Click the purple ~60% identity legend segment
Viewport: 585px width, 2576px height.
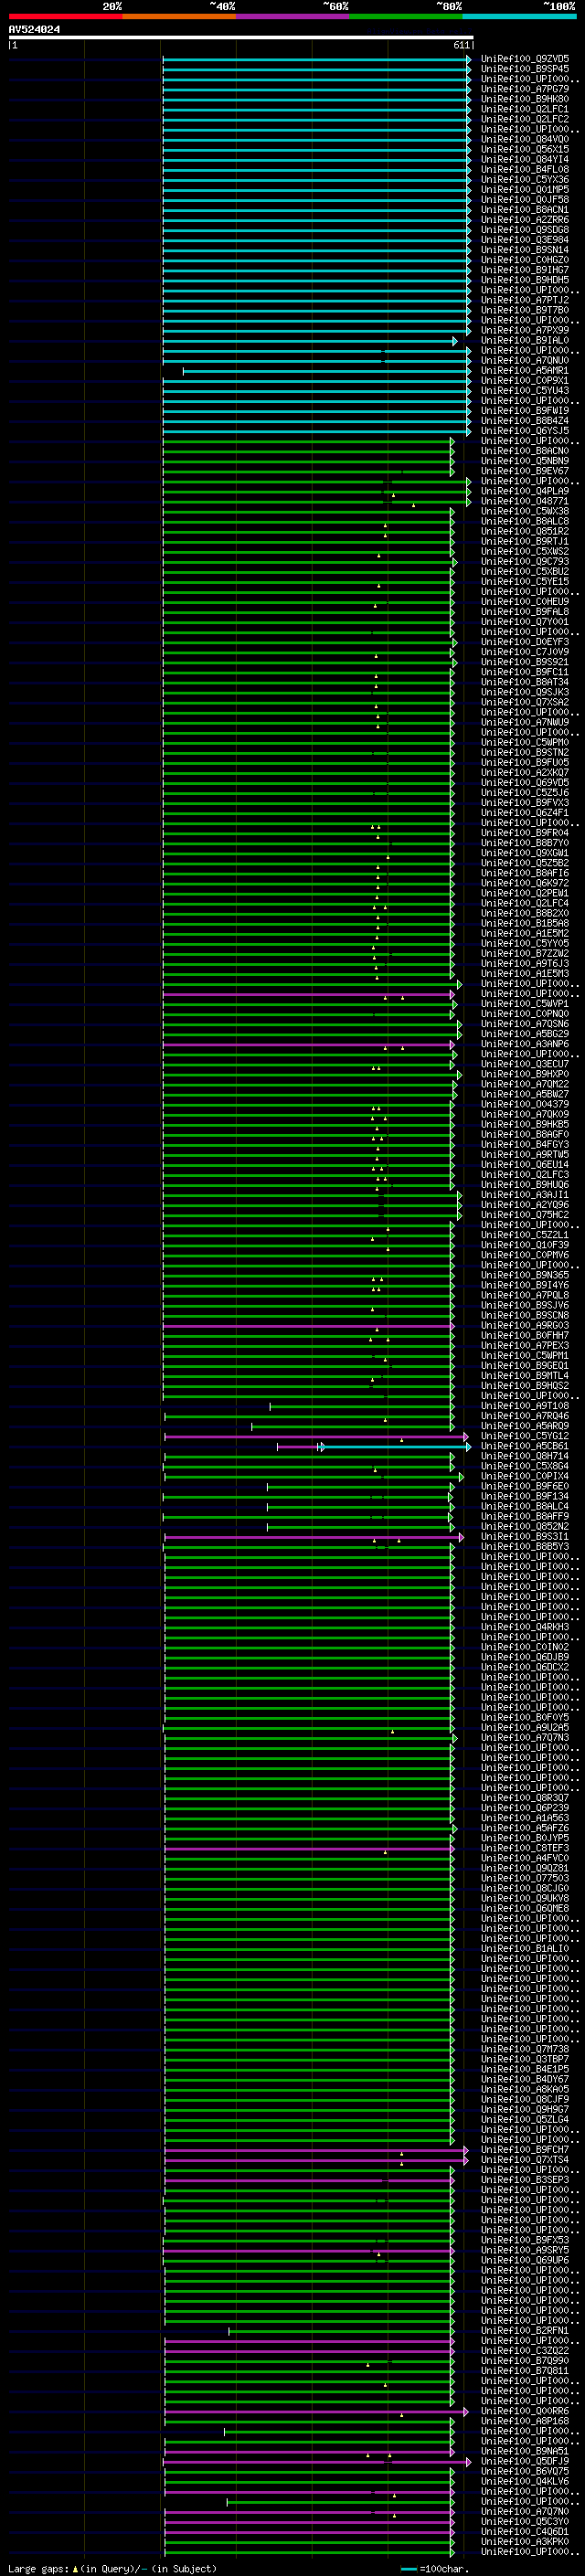[x=293, y=17]
